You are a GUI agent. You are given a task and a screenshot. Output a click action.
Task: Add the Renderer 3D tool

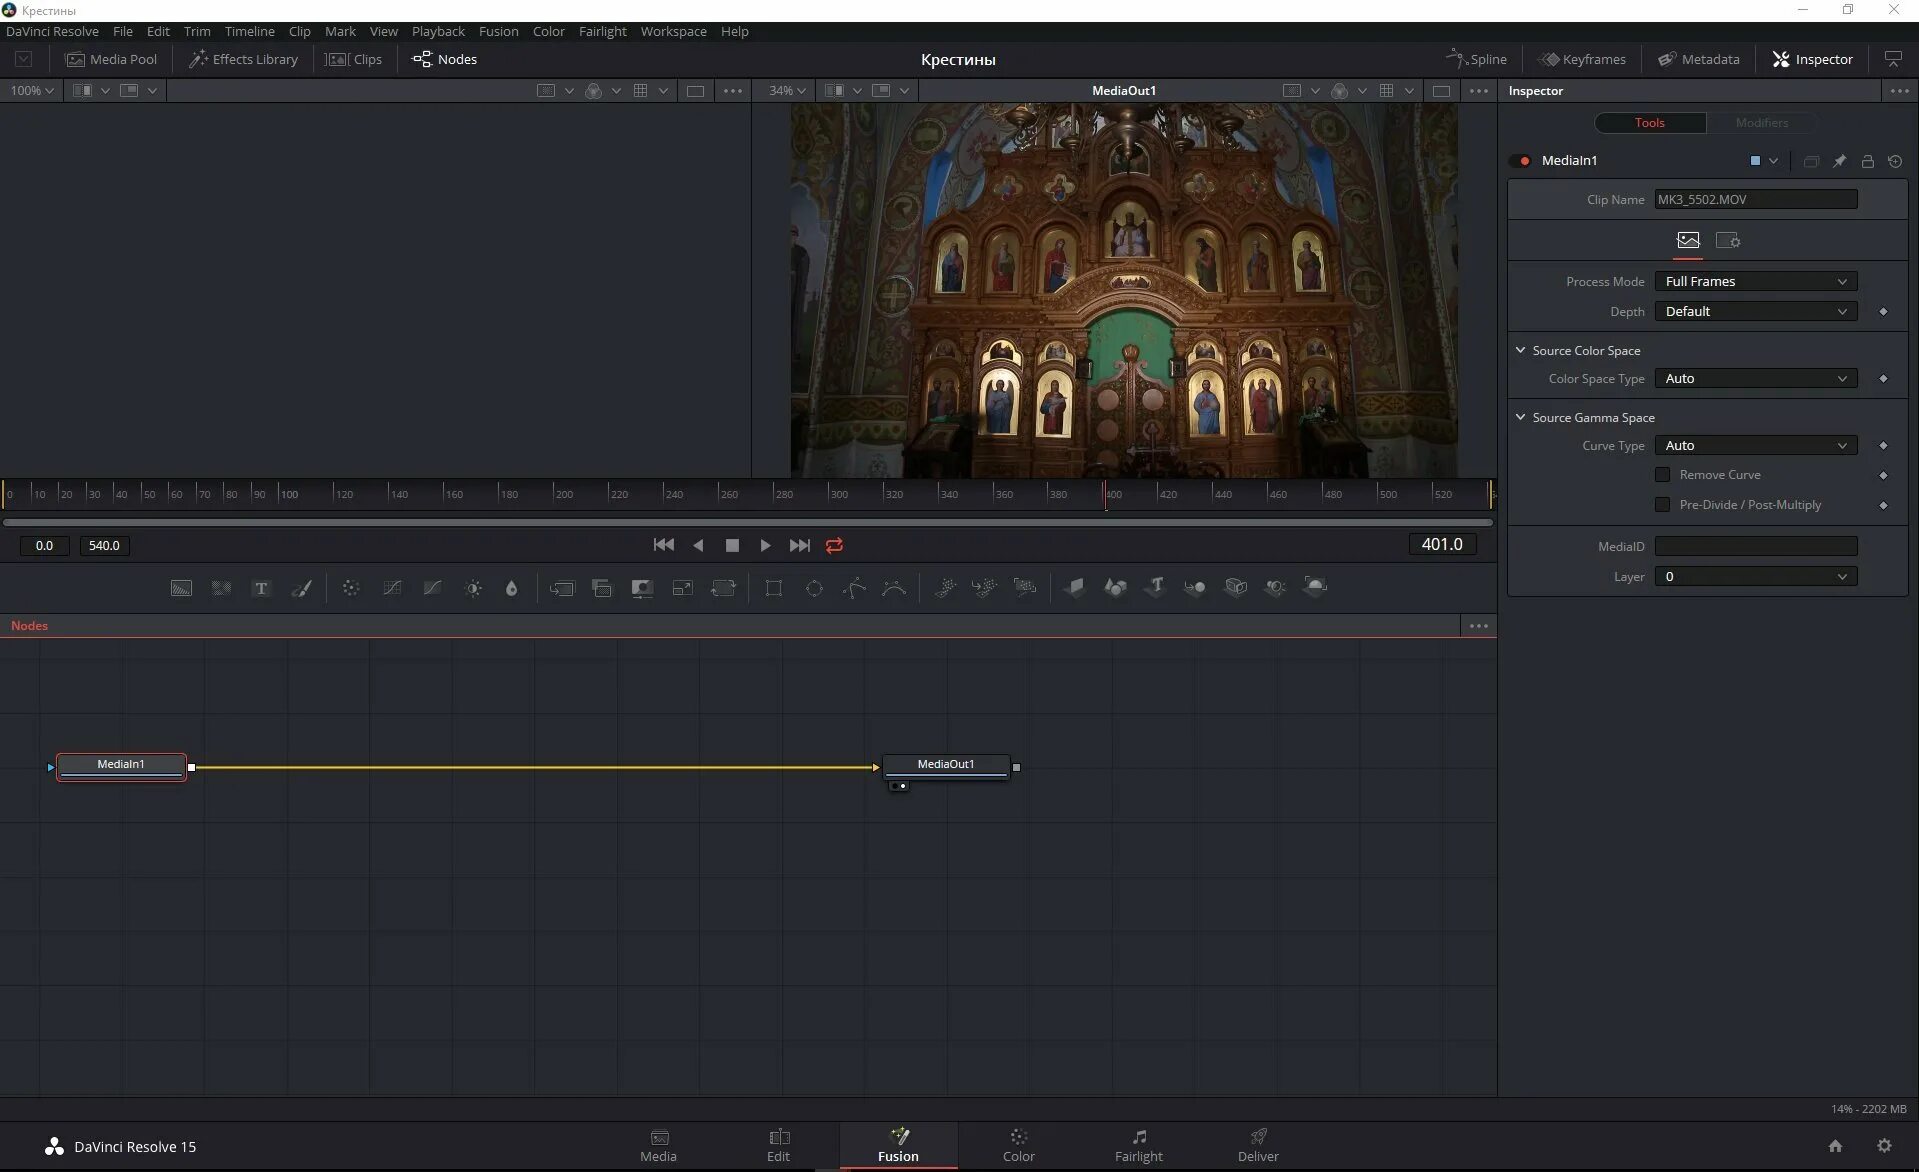point(1316,588)
